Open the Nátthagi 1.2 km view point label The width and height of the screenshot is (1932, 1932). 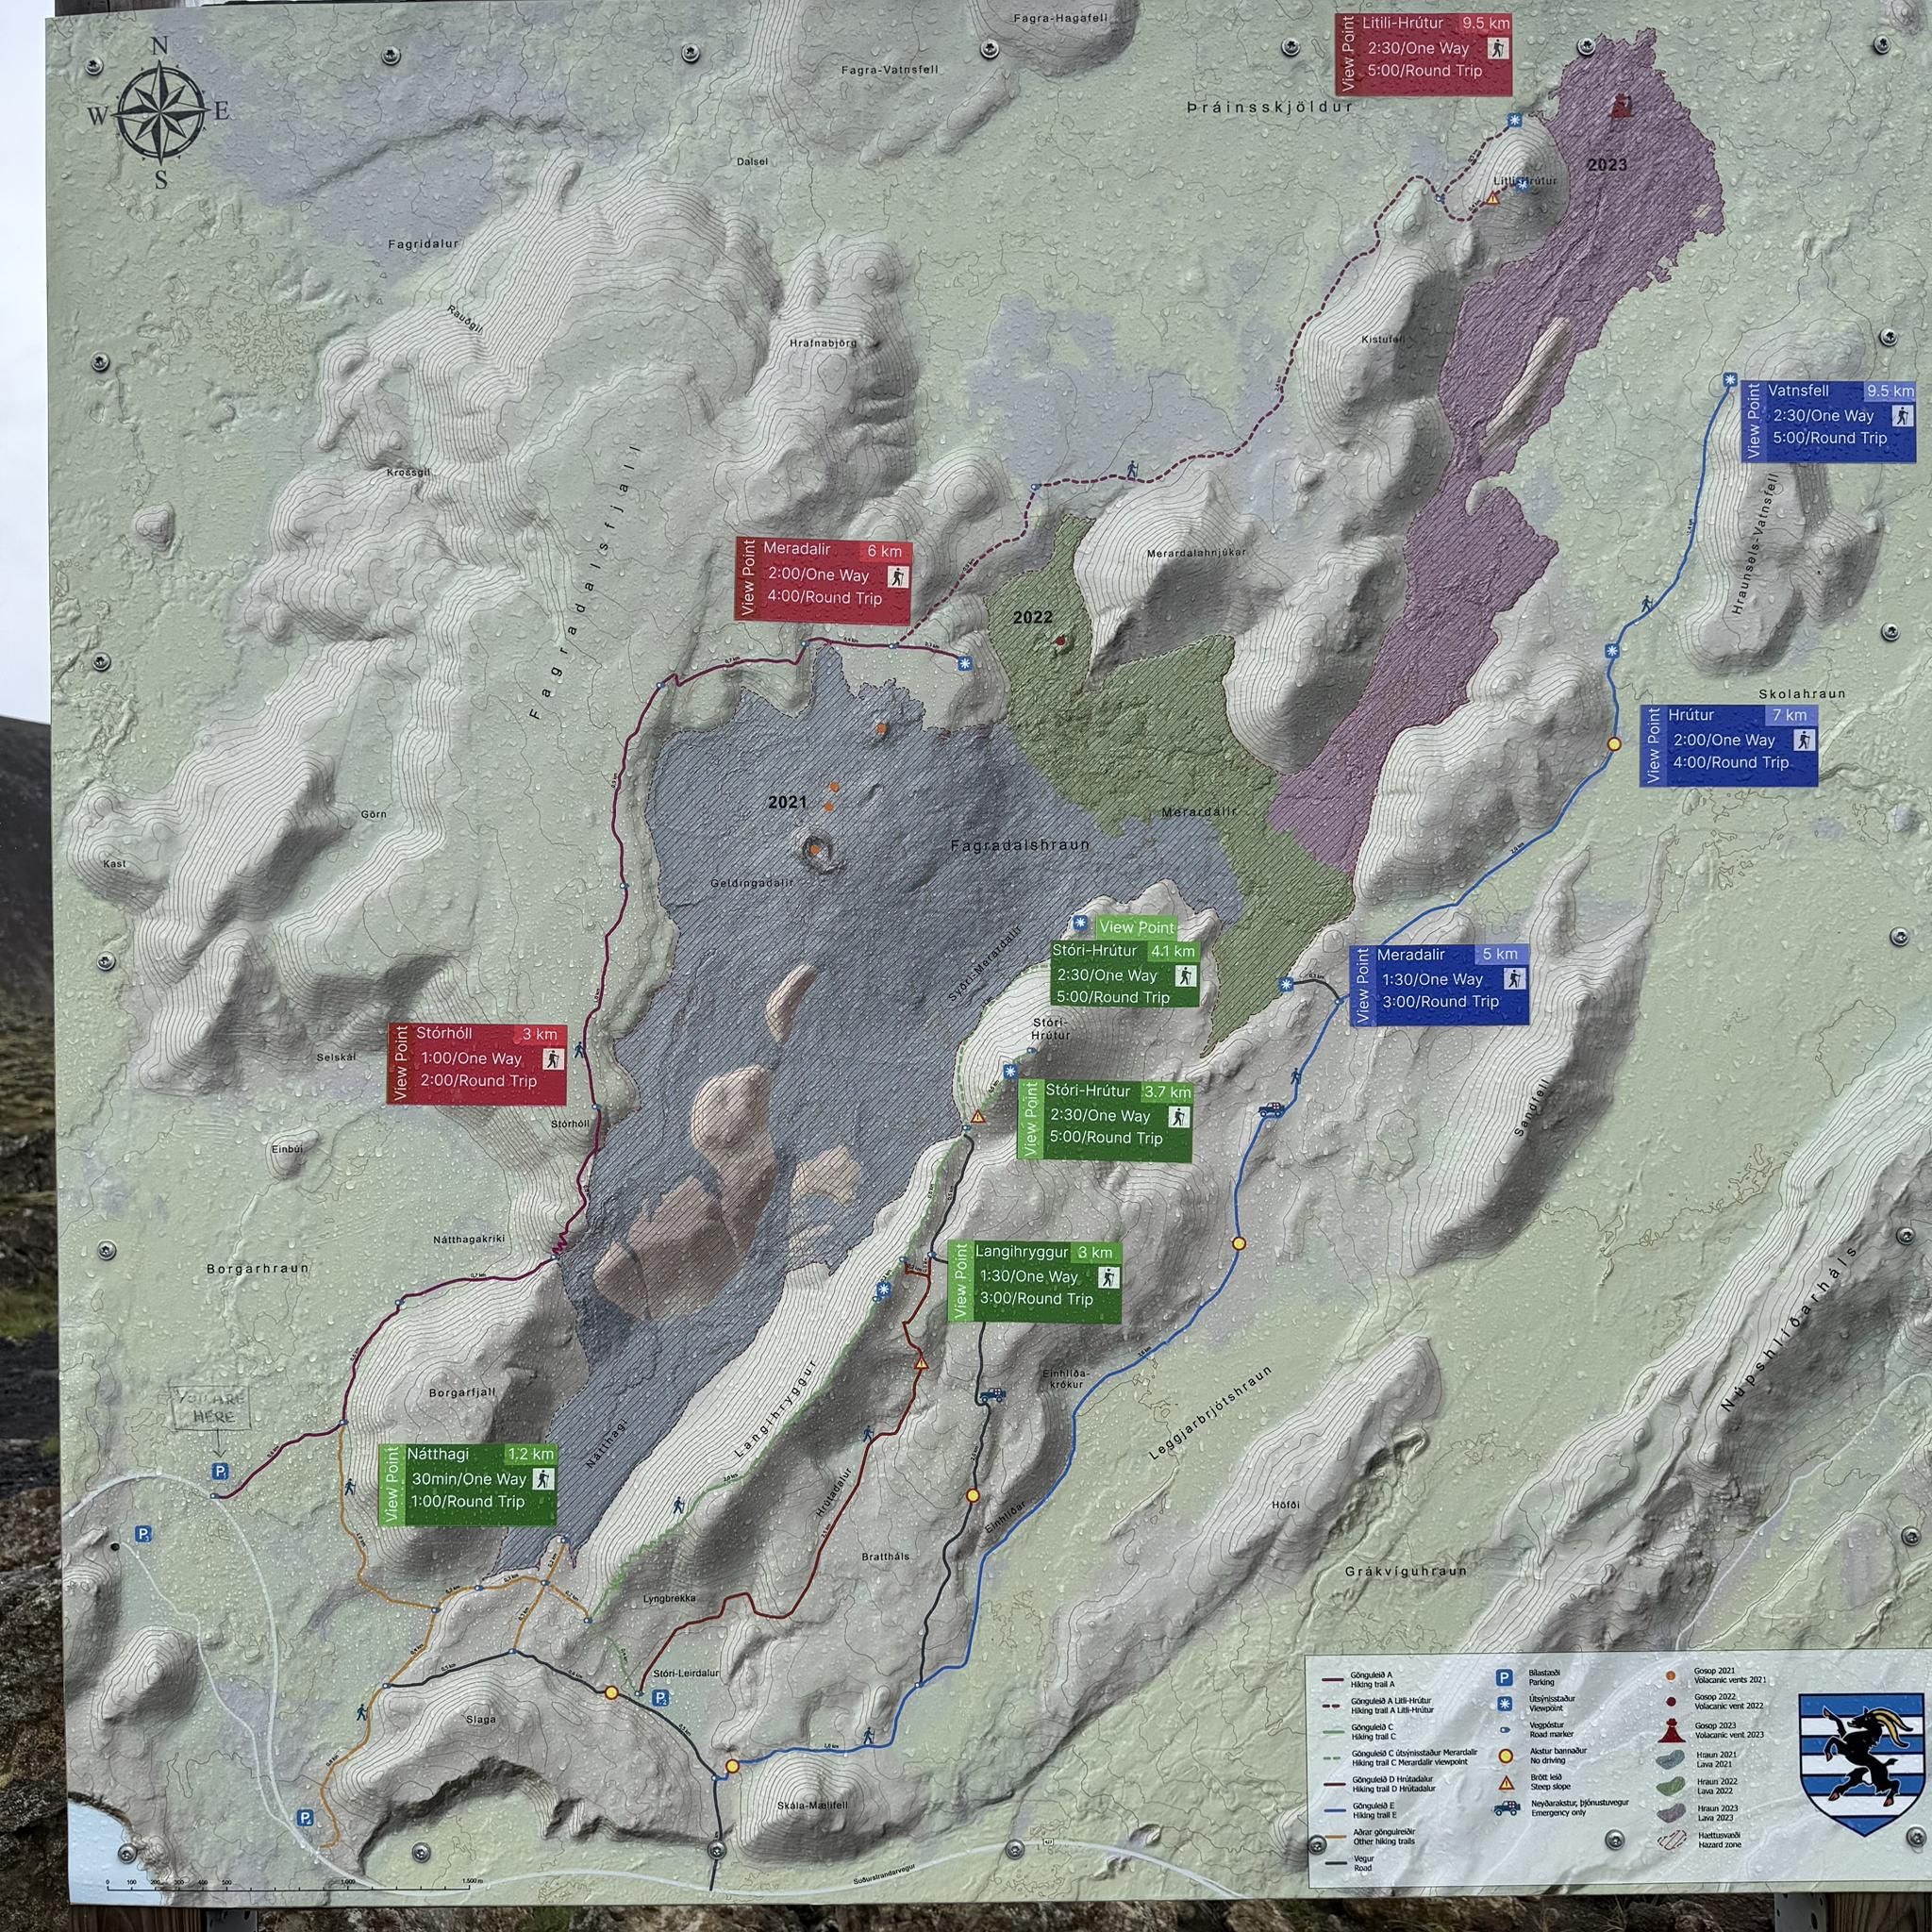pyautogui.click(x=467, y=1484)
